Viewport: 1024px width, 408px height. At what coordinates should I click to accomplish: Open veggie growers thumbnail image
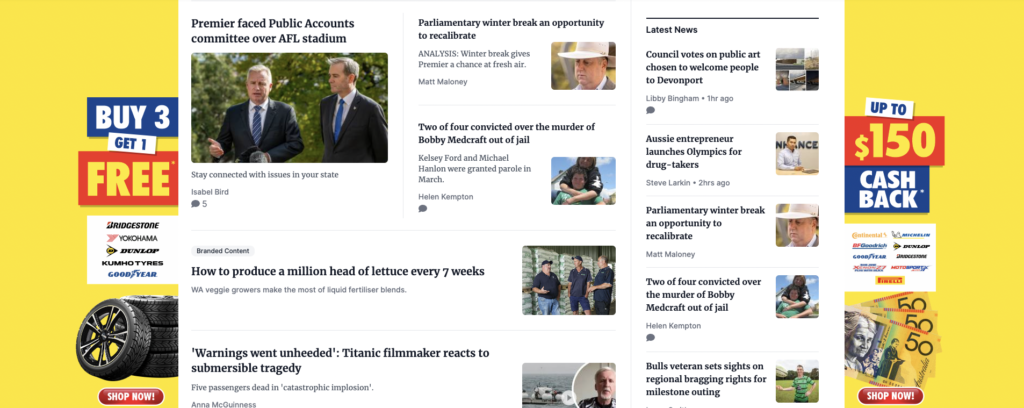tap(569, 280)
